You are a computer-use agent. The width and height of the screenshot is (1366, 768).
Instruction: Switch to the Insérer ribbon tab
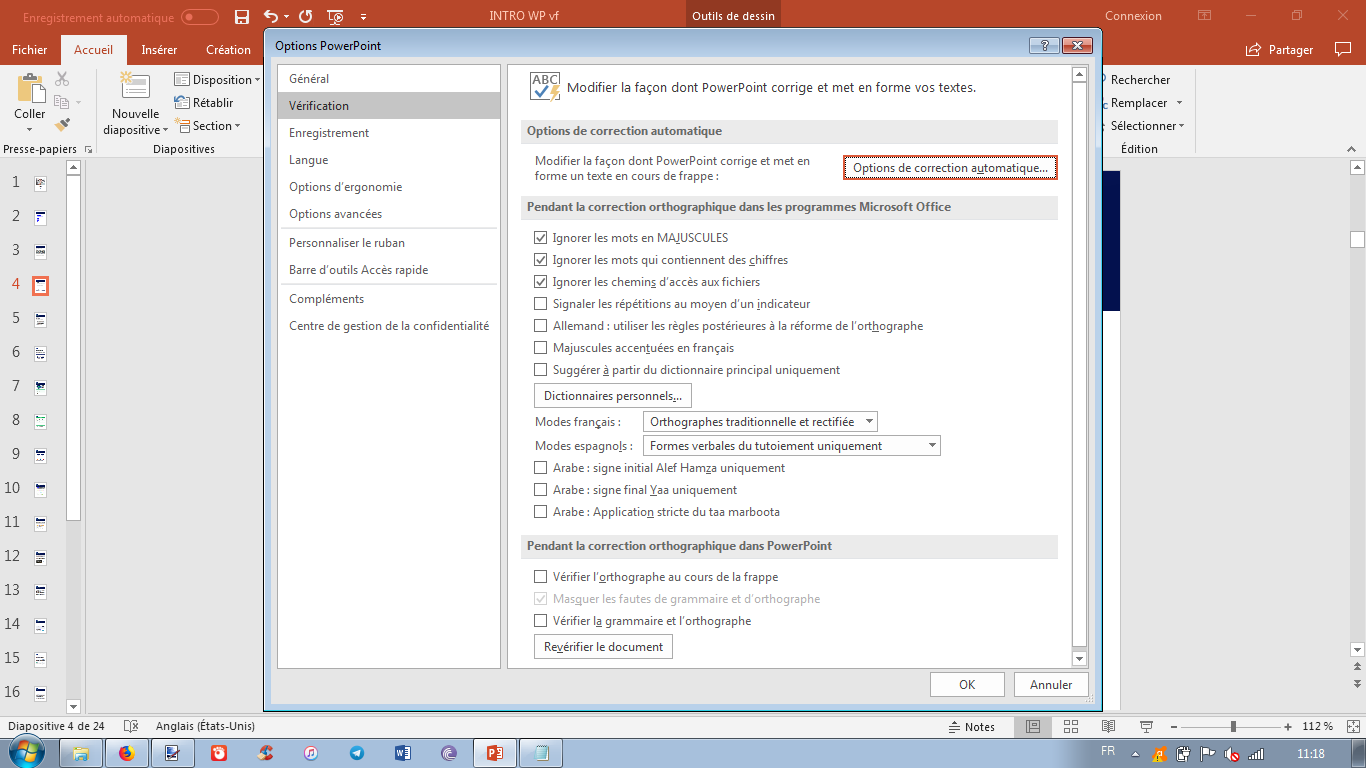(159, 50)
